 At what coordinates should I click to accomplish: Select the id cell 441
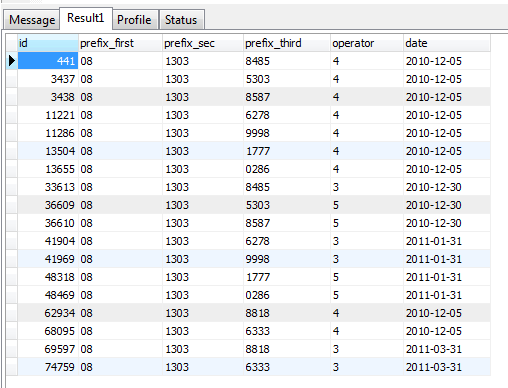[x=48, y=61]
